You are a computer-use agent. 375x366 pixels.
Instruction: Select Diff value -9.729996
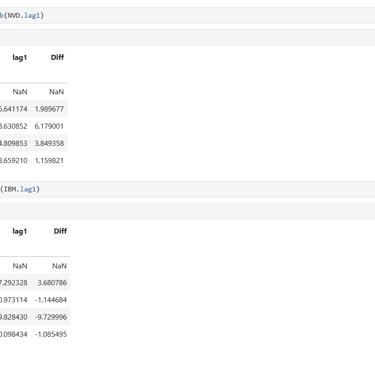click(x=51, y=317)
